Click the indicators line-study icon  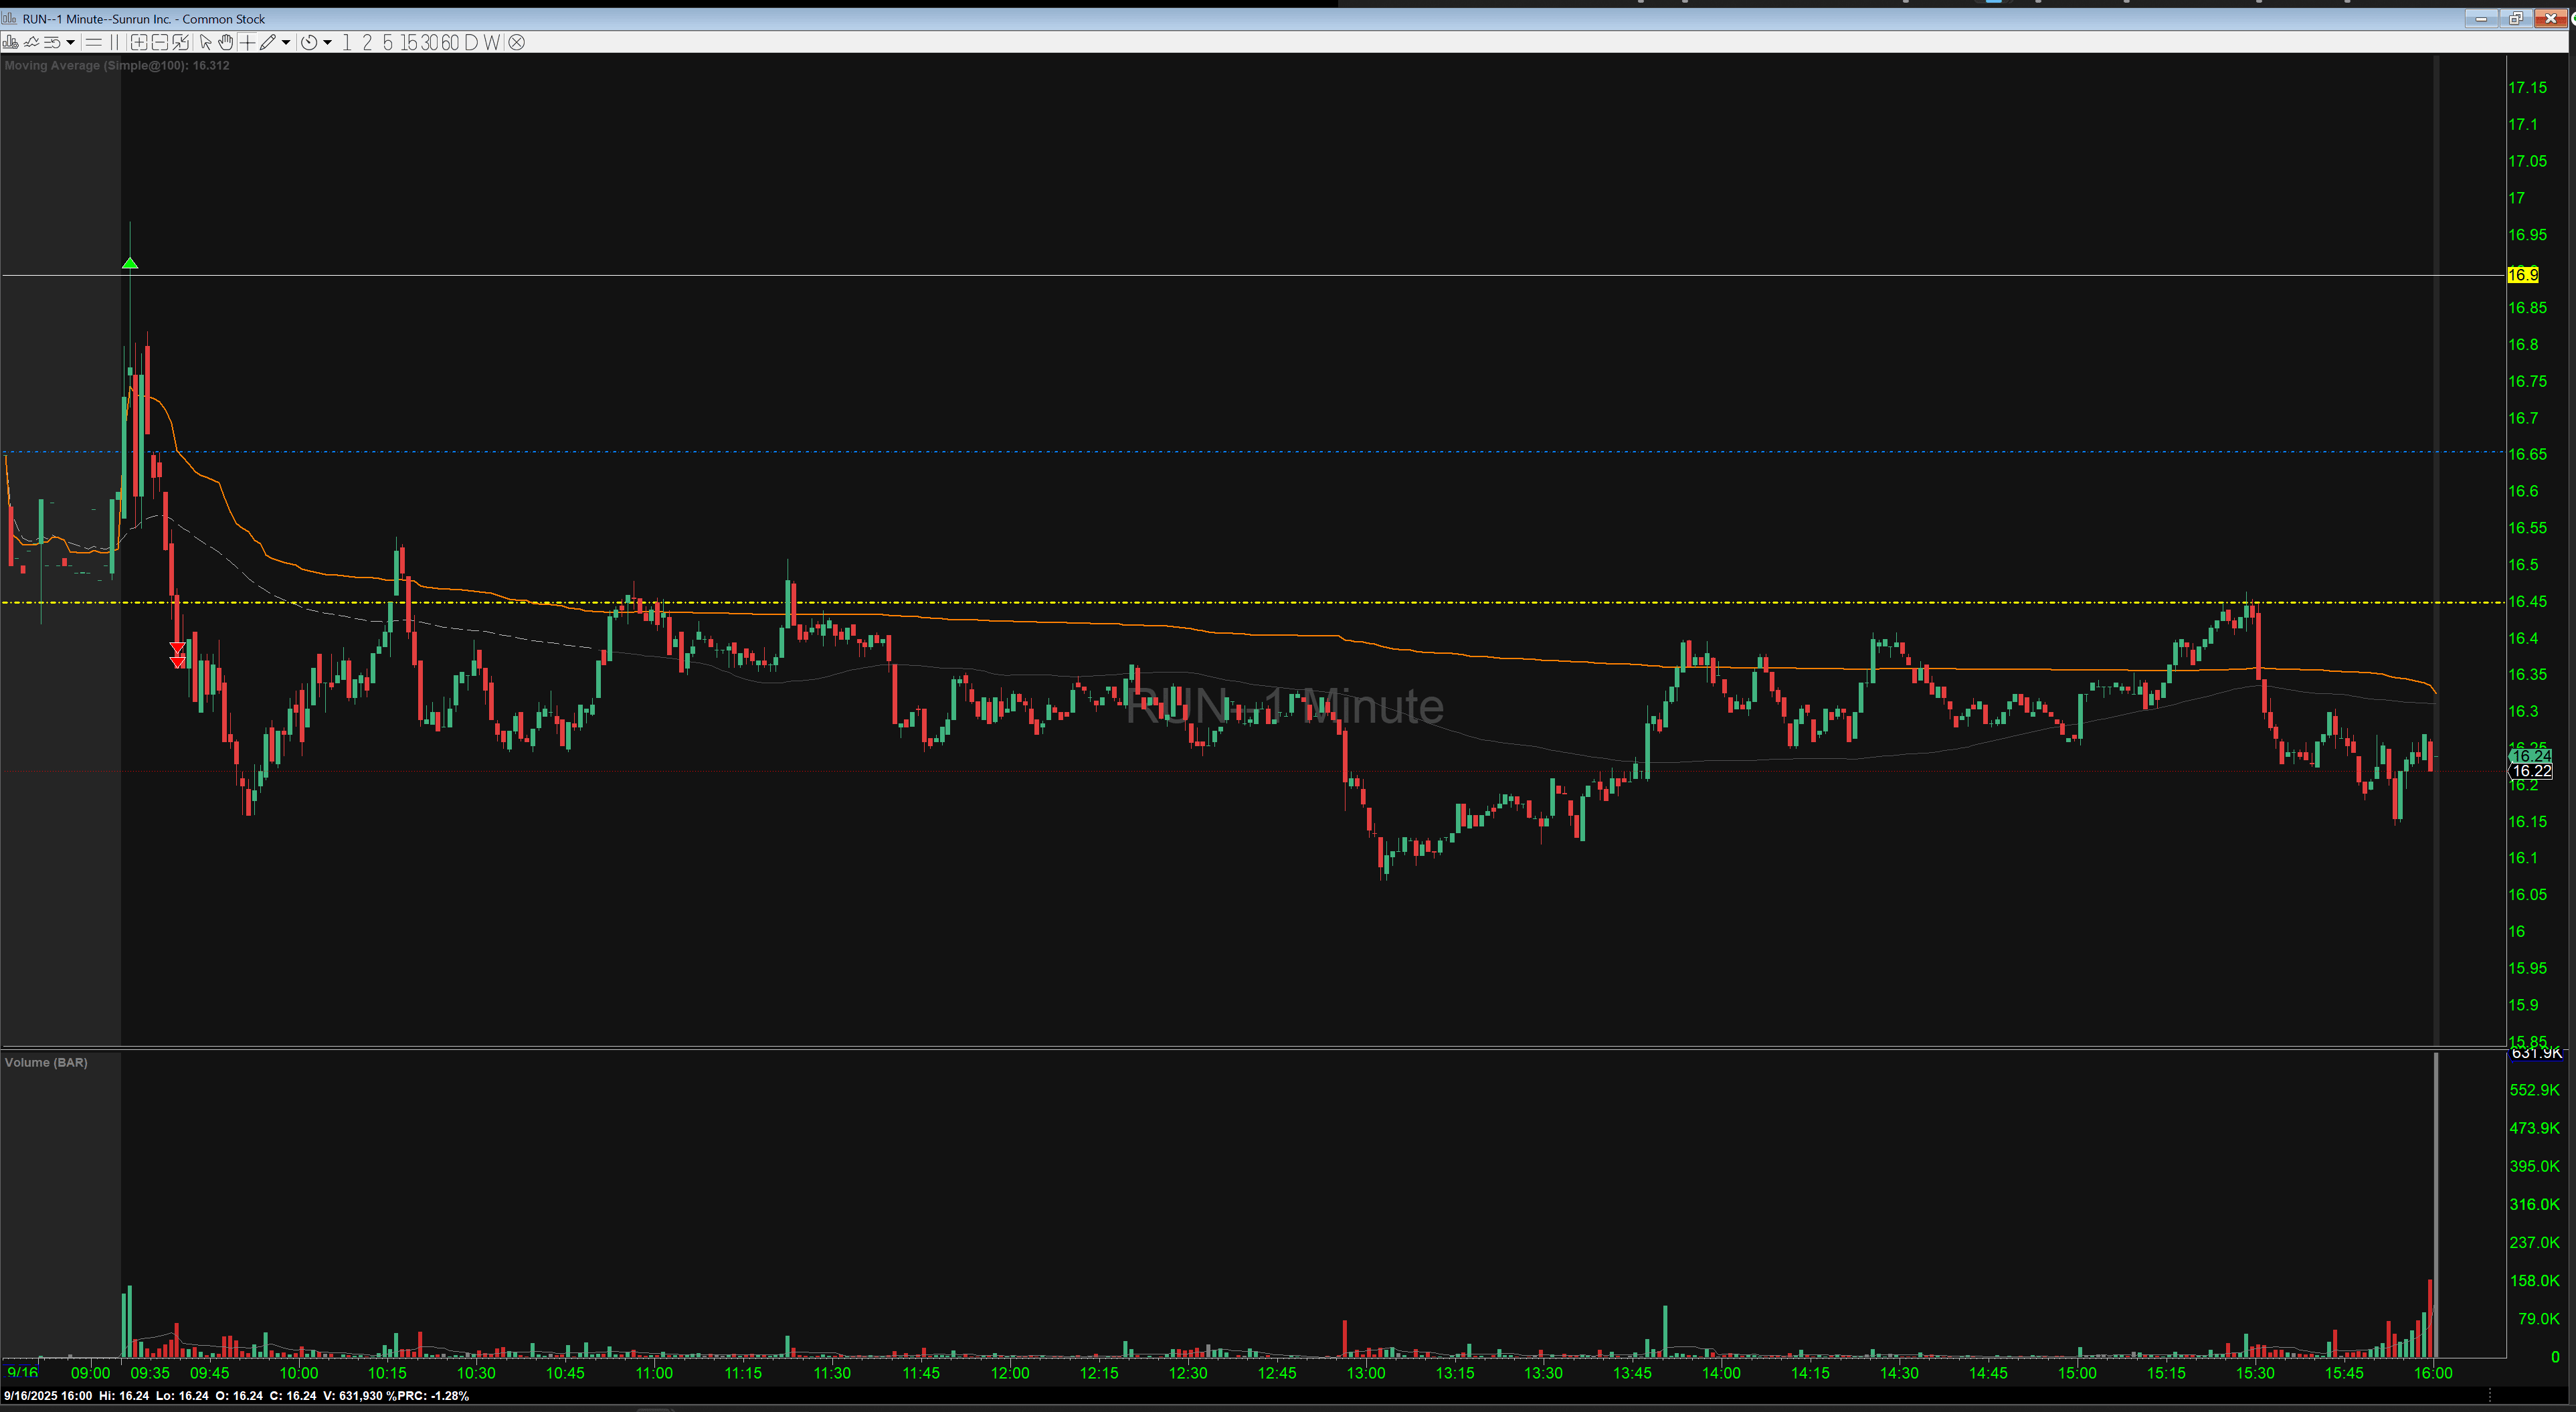tap(31, 42)
